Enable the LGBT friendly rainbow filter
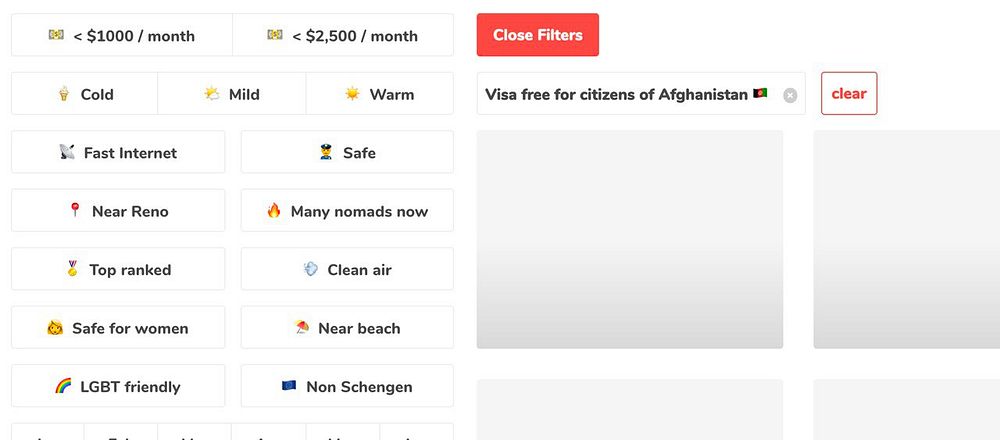Viewport: 1000px width, 440px height. click(118, 387)
